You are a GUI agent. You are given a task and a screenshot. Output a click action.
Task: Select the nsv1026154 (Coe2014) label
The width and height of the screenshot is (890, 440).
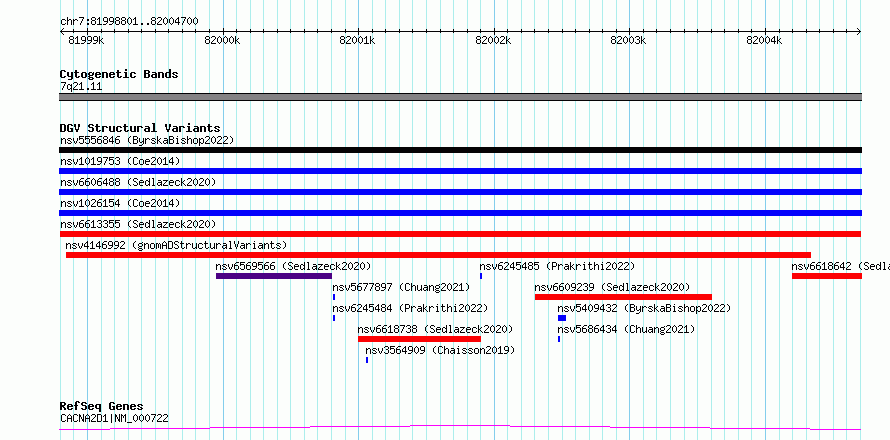point(120,203)
